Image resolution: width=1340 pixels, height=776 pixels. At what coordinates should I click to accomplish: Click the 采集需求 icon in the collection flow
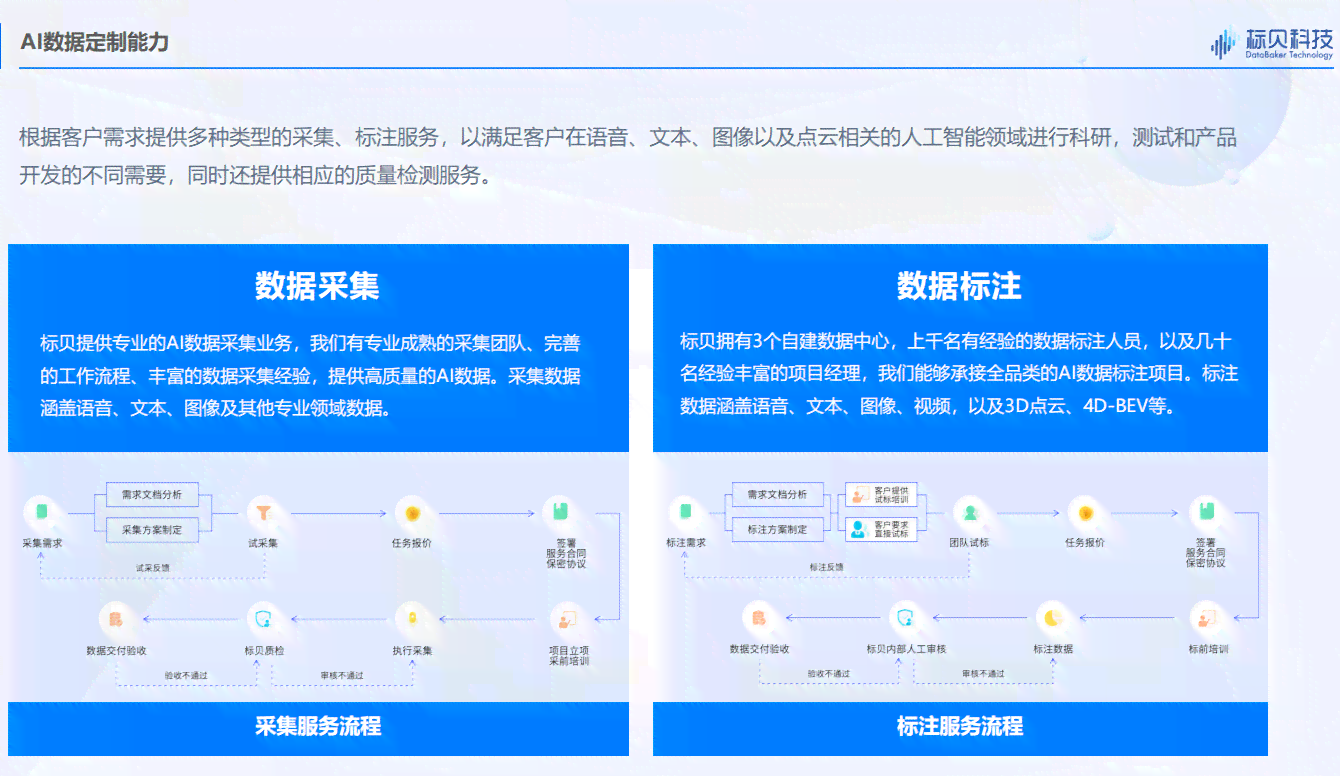(41, 512)
